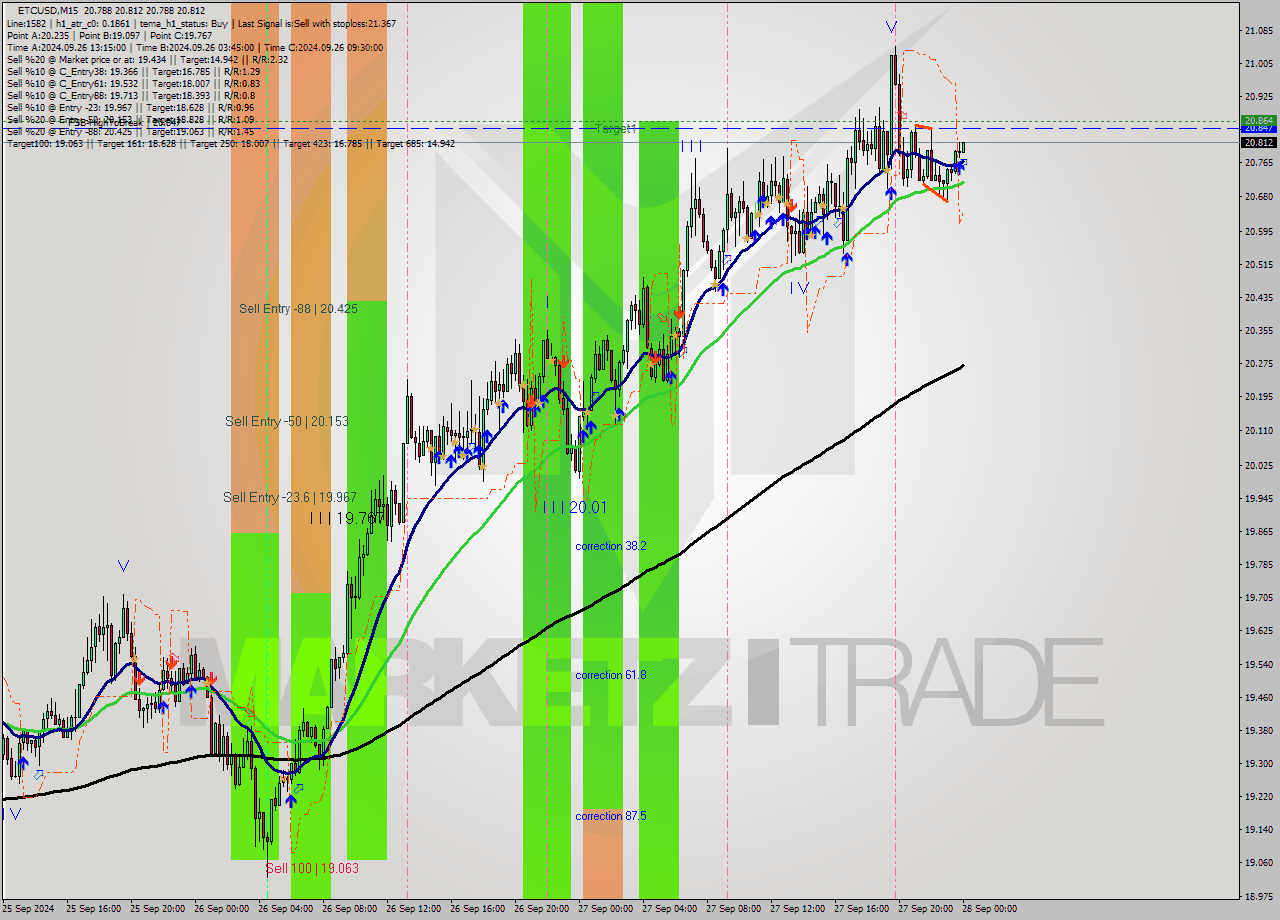Select the 20.515 price axis value
The height and width of the screenshot is (920, 1280).
1258,264
